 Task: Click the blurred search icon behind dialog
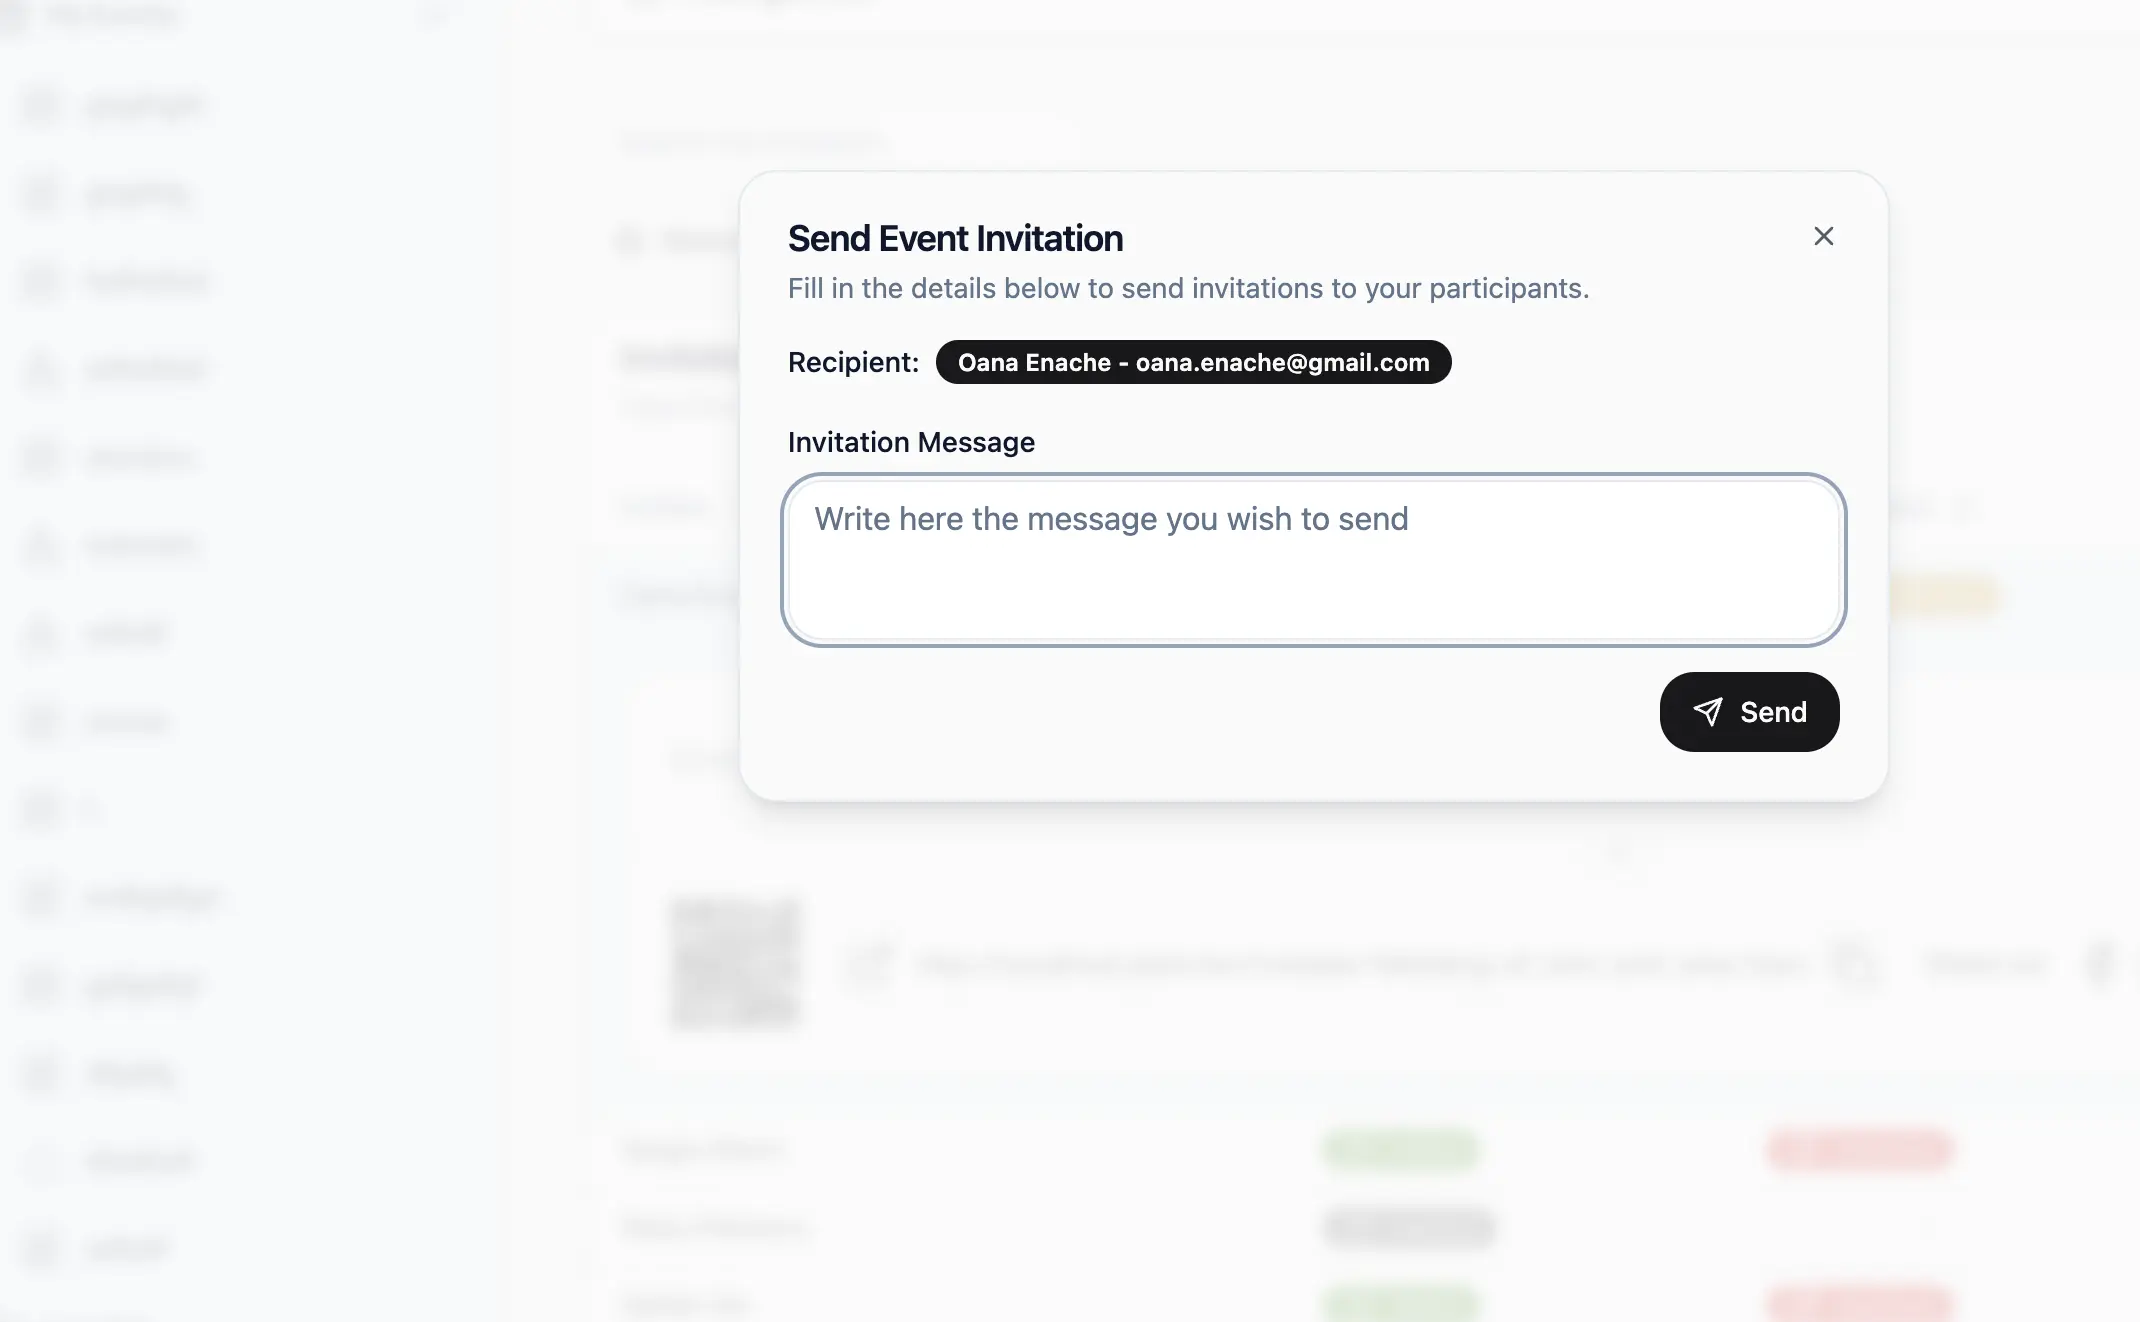(630, 241)
